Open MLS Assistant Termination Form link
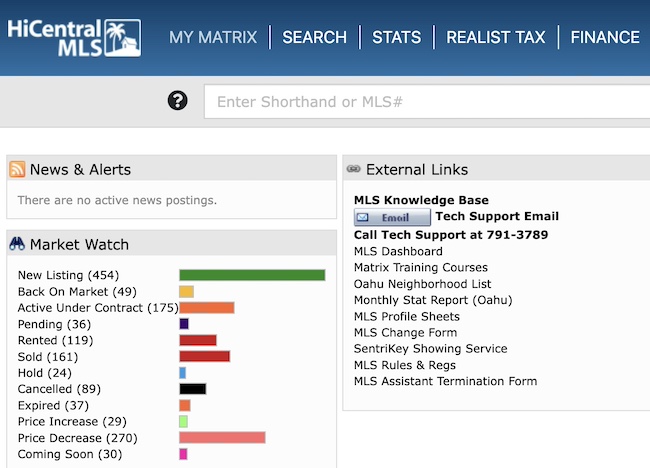The width and height of the screenshot is (650, 468). (x=446, y=381)
